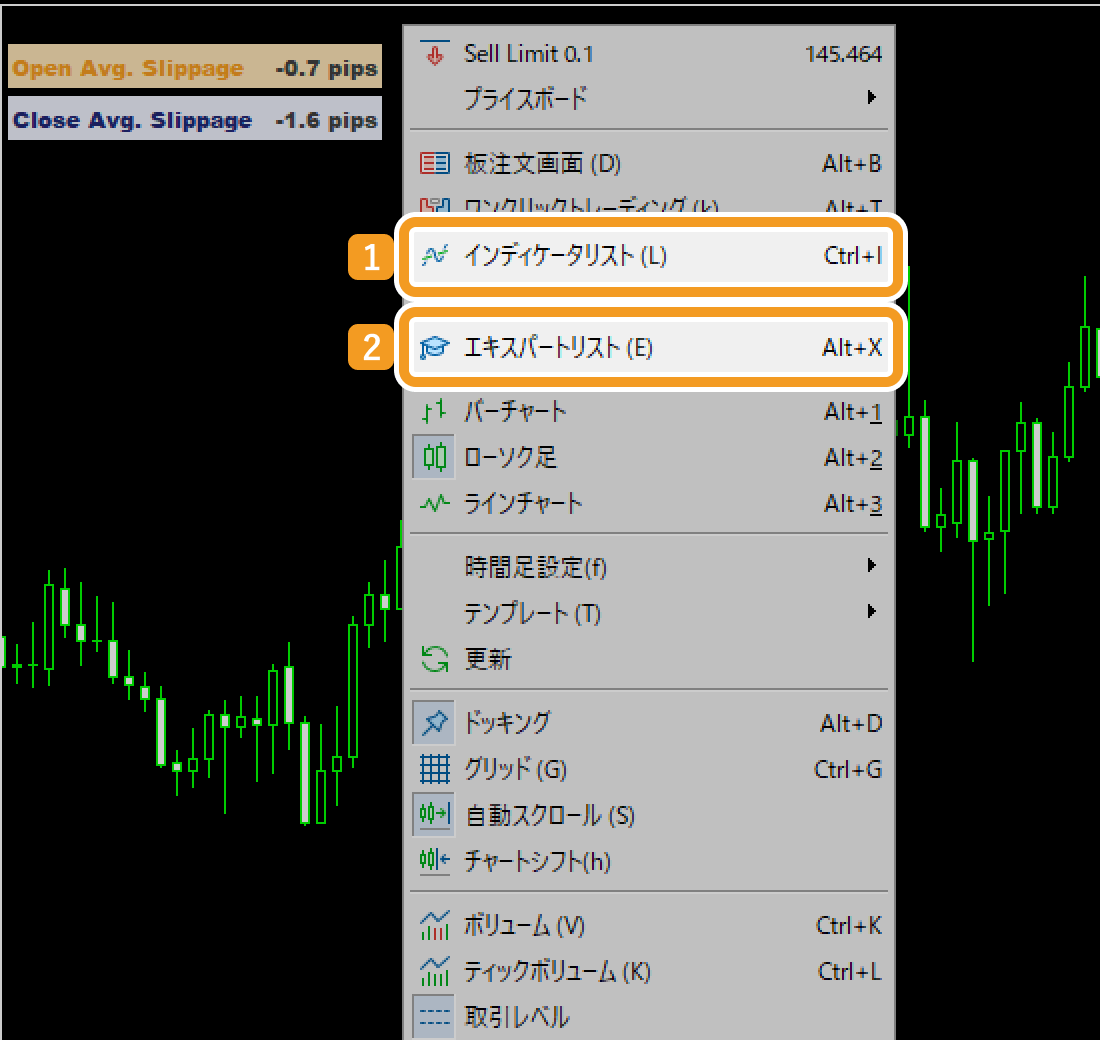Expand the Template (テンプレート) submenu arrow
Image resolution: width=1100 pixels, height=1040 pixels.
coord(871,611)
